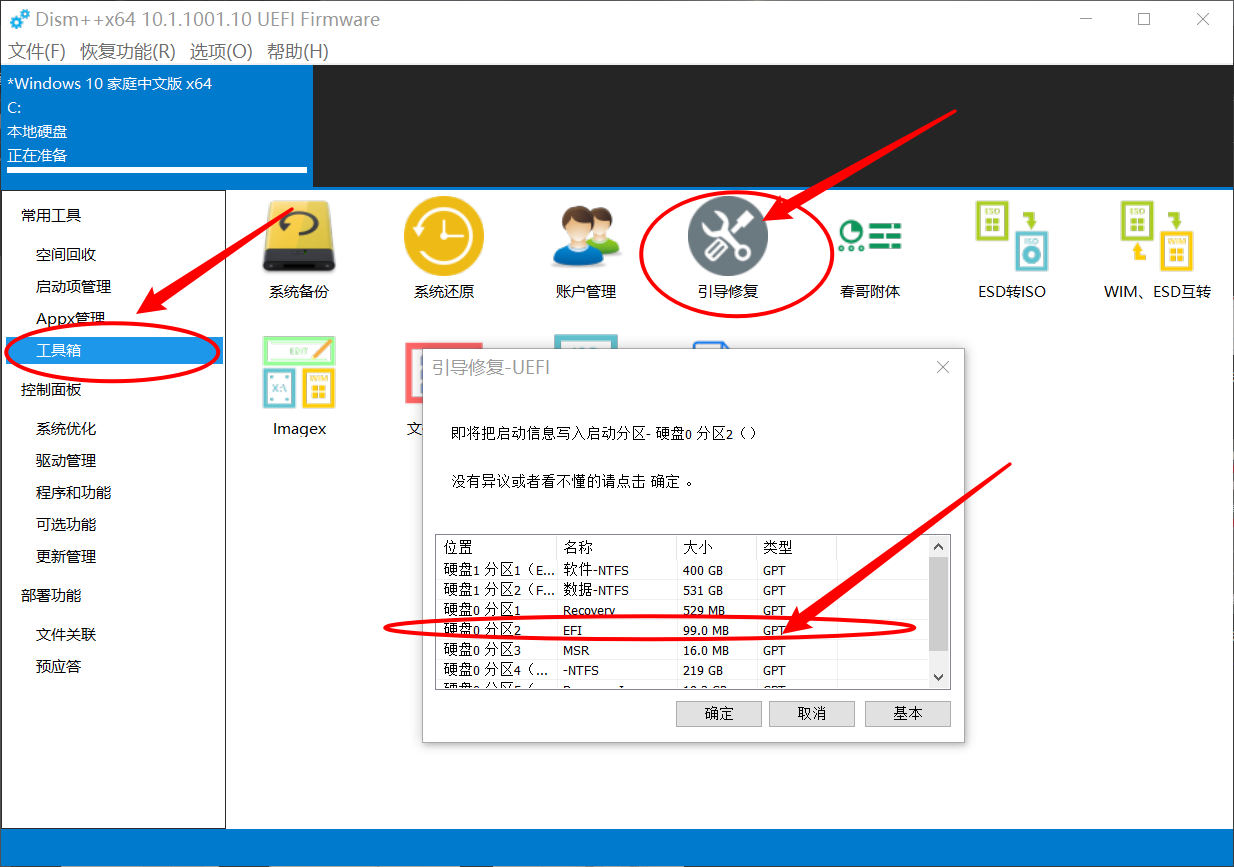Launch the ESD转ISO converter
The image size is (1234, 867).
tap(1011, 236)
